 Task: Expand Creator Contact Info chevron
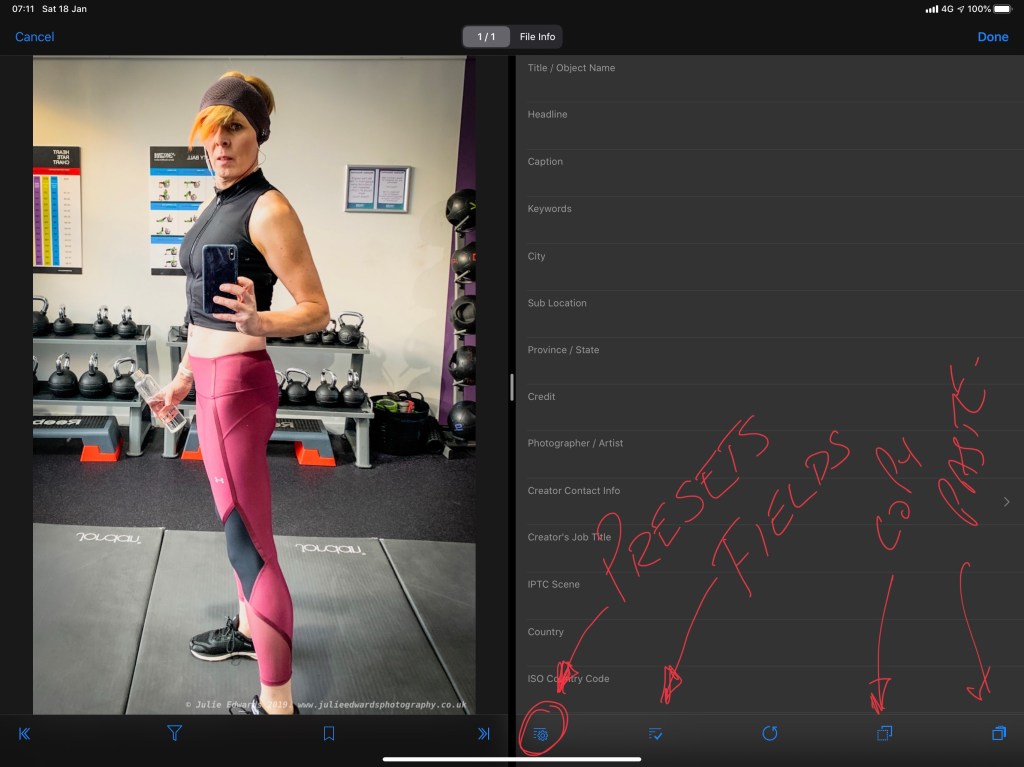coord(1006,502)
